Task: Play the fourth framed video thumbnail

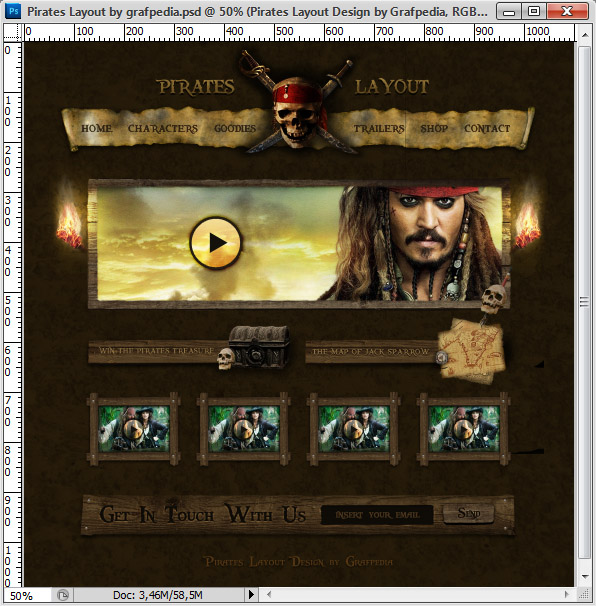Action: [x=463, y=429]
